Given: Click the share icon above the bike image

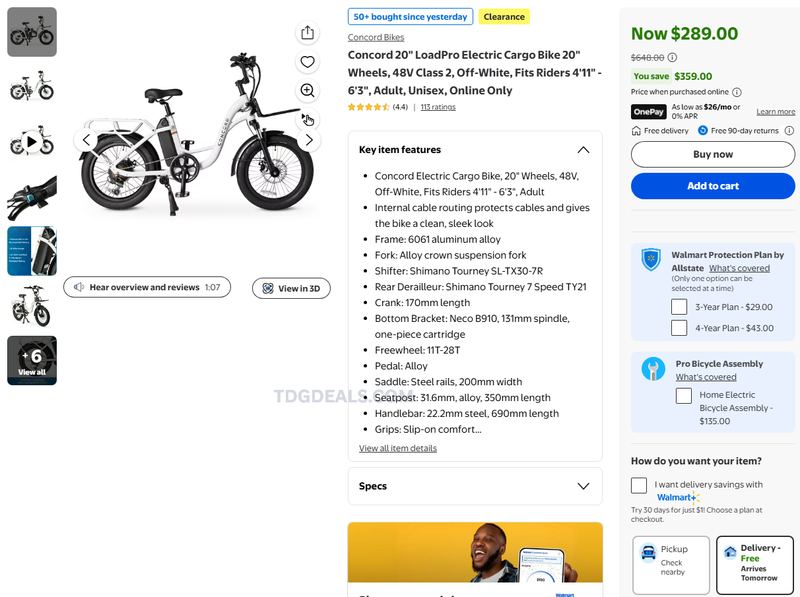Looking at the screenshot, I should click(307, 33).
